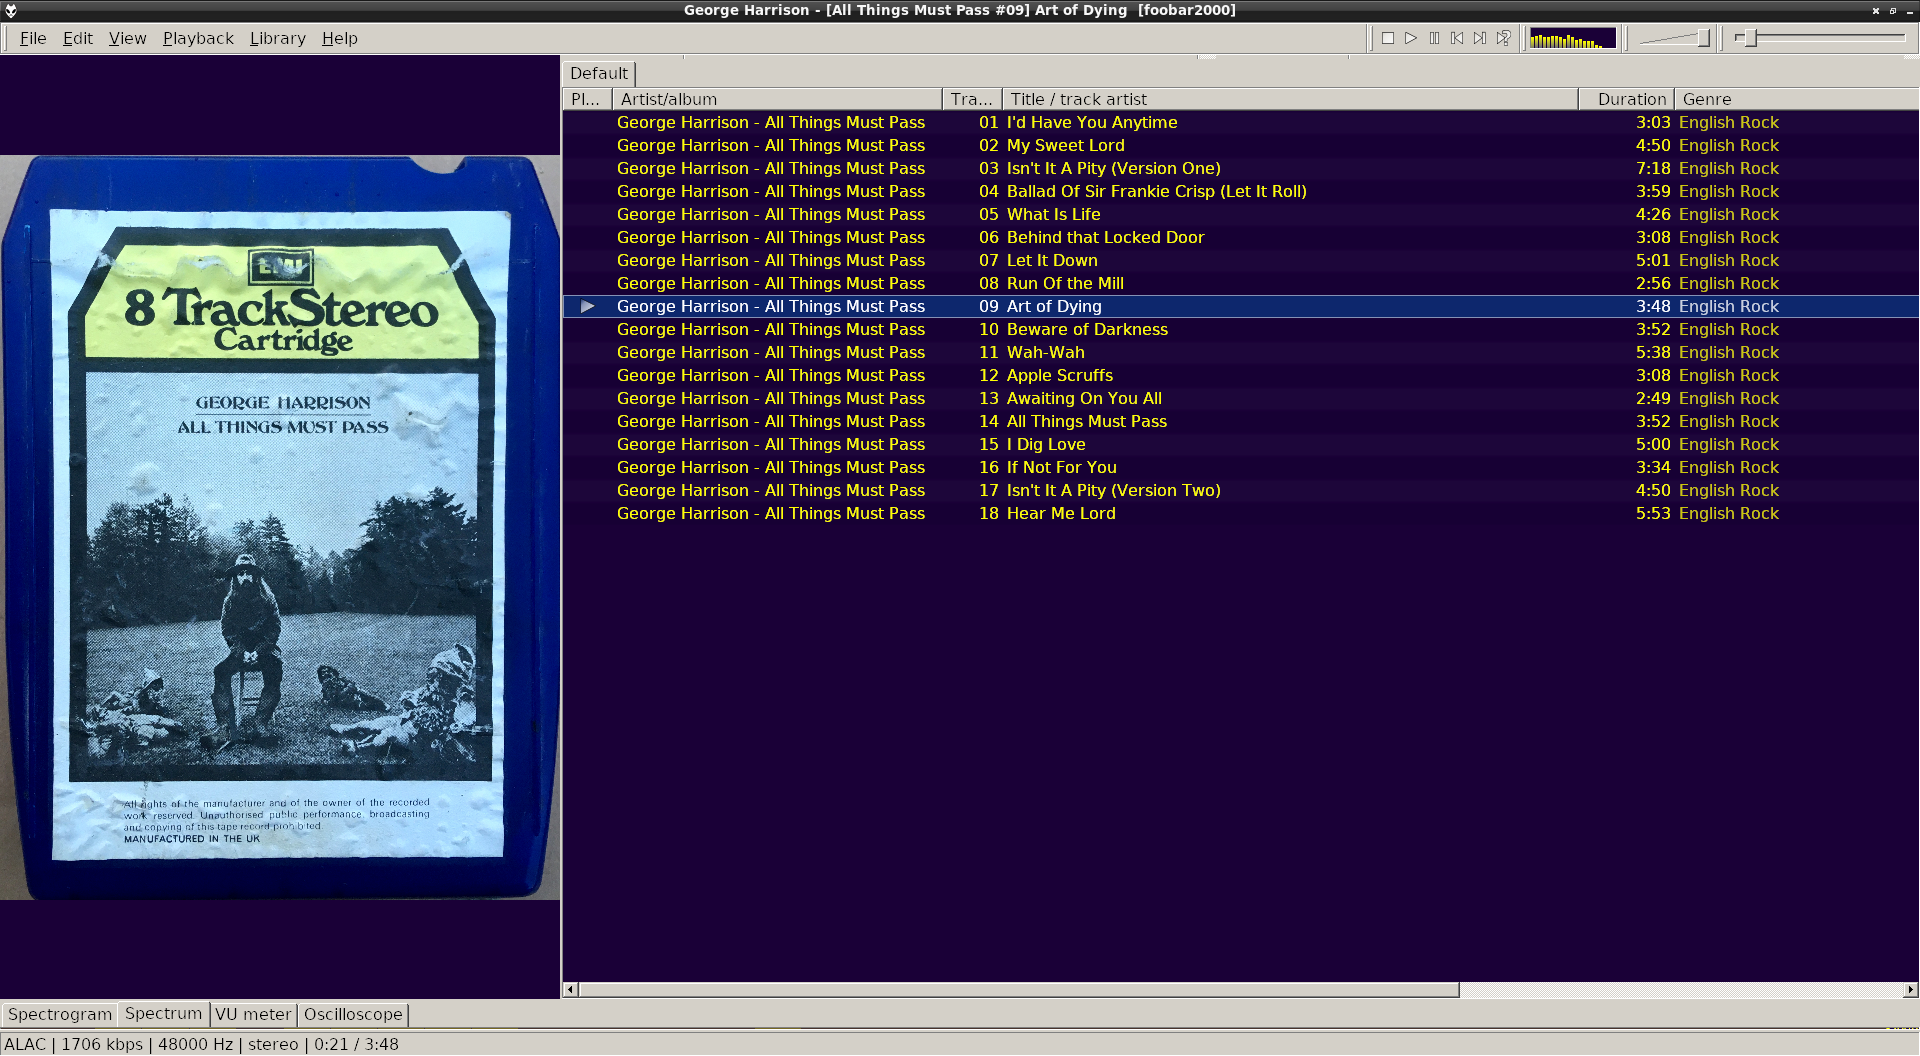Sort by Title / track artist header
The image size is (1920, 1056).
[1290, 99]
